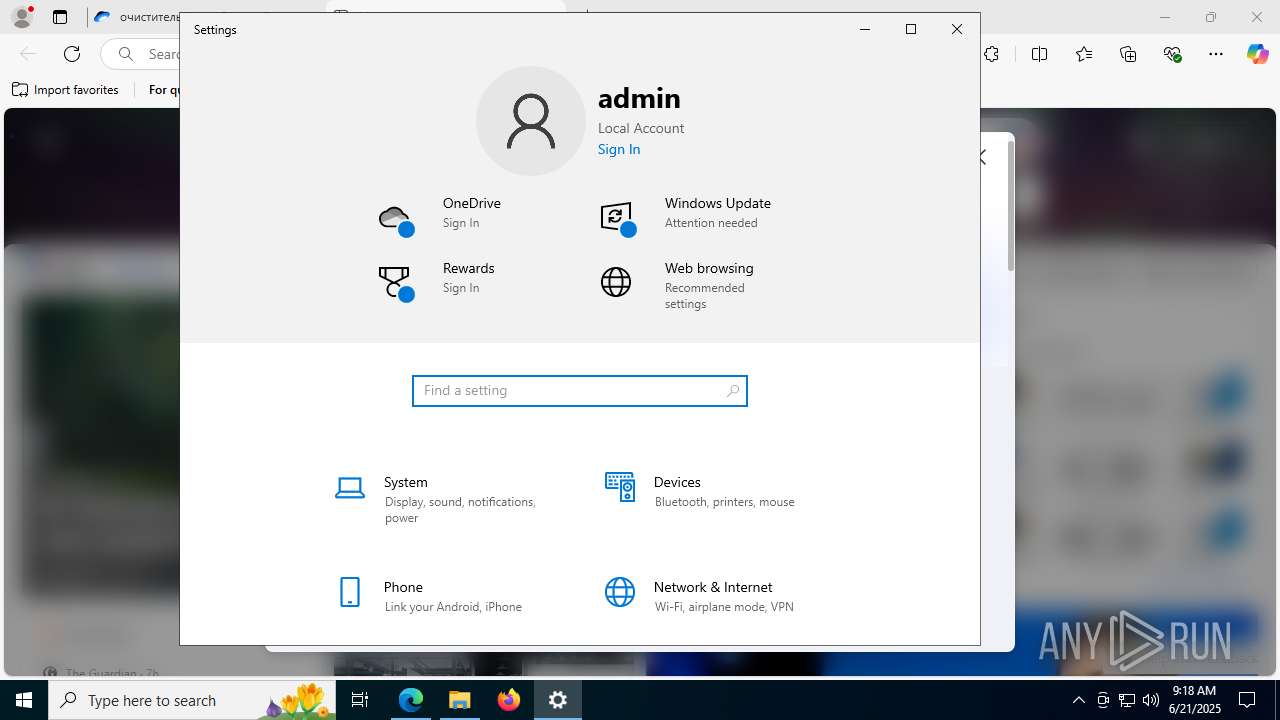Image resolution: width=1280 pixels, height=720 pixels.
Task: Click the Rewards label in Settings
Action: tap(469, 268)
